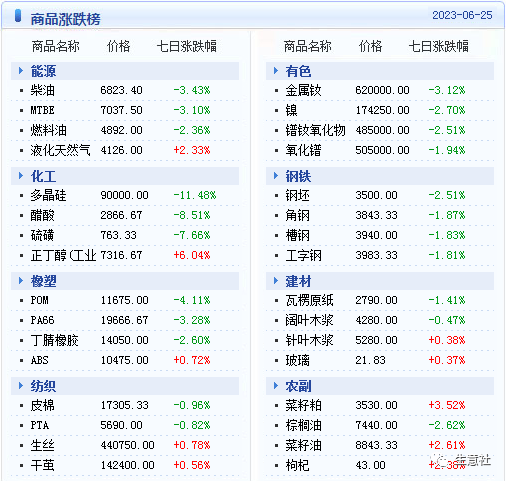The width and height of the screenshot is (506, 481).
Task: Select the 液化天然气 commodity name
Action: point(60,150)
